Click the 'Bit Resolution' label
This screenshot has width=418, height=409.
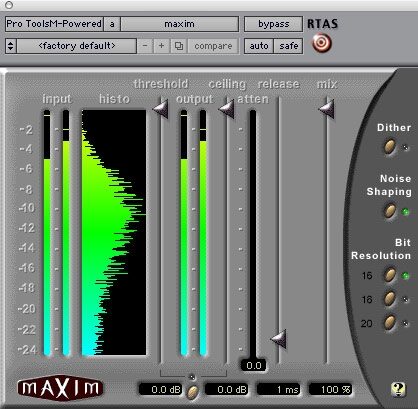tap(381, 249)
